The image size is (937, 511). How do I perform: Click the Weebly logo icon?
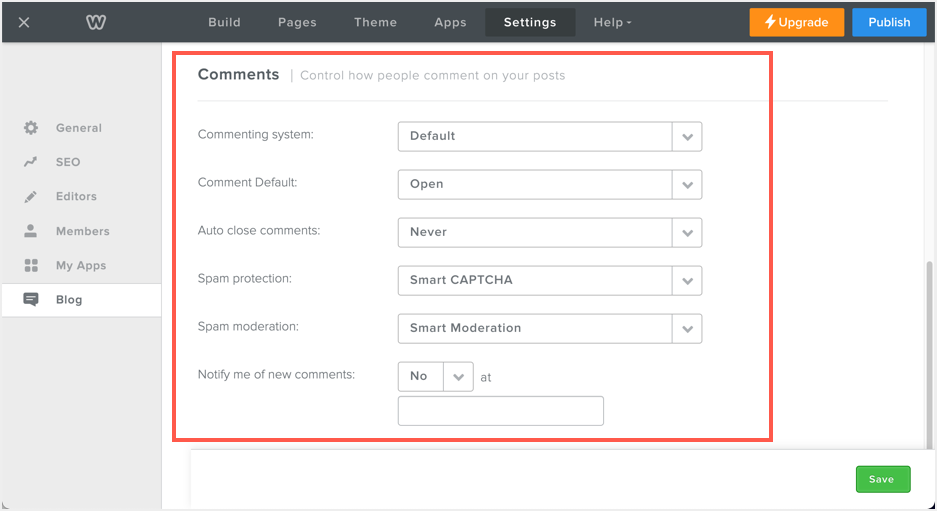tap(95, 22)
